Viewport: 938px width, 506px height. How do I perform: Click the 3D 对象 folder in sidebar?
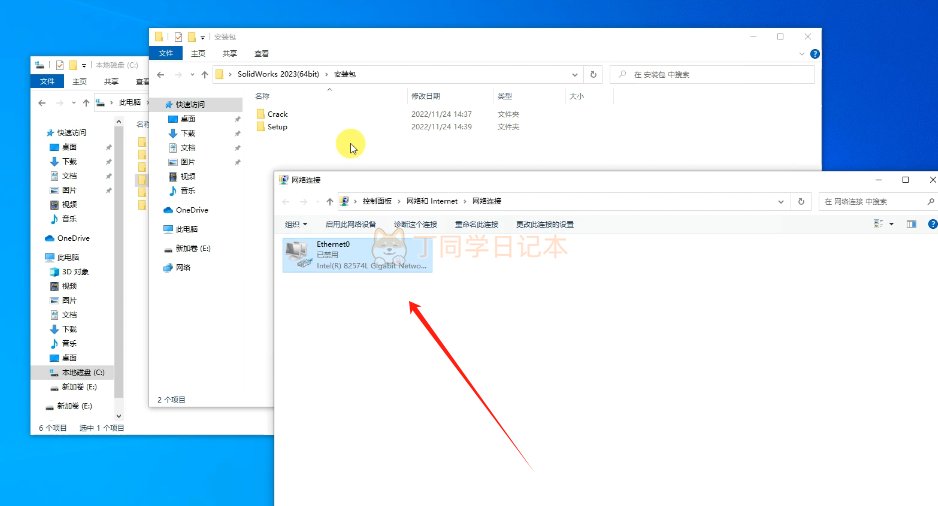pos(75,272)
